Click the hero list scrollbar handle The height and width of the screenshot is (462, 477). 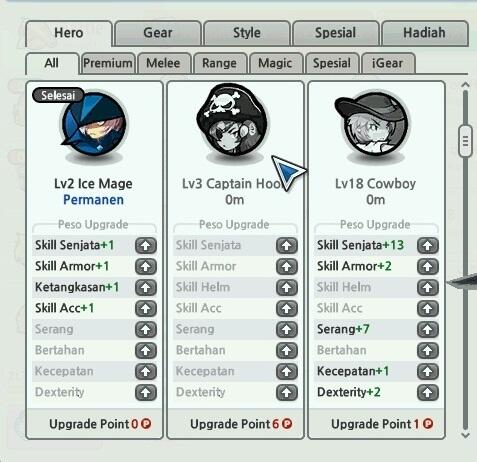coord(465,141)
